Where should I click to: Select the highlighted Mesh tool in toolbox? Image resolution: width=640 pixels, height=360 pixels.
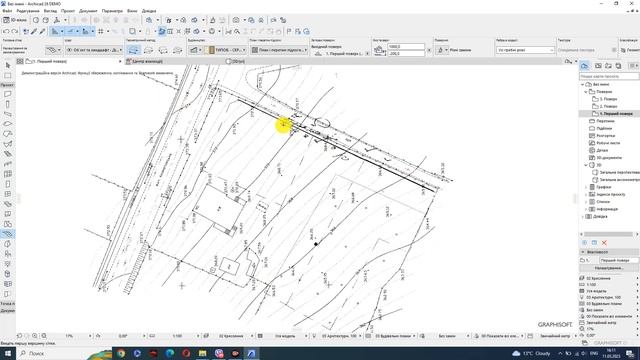pos(8,234)
